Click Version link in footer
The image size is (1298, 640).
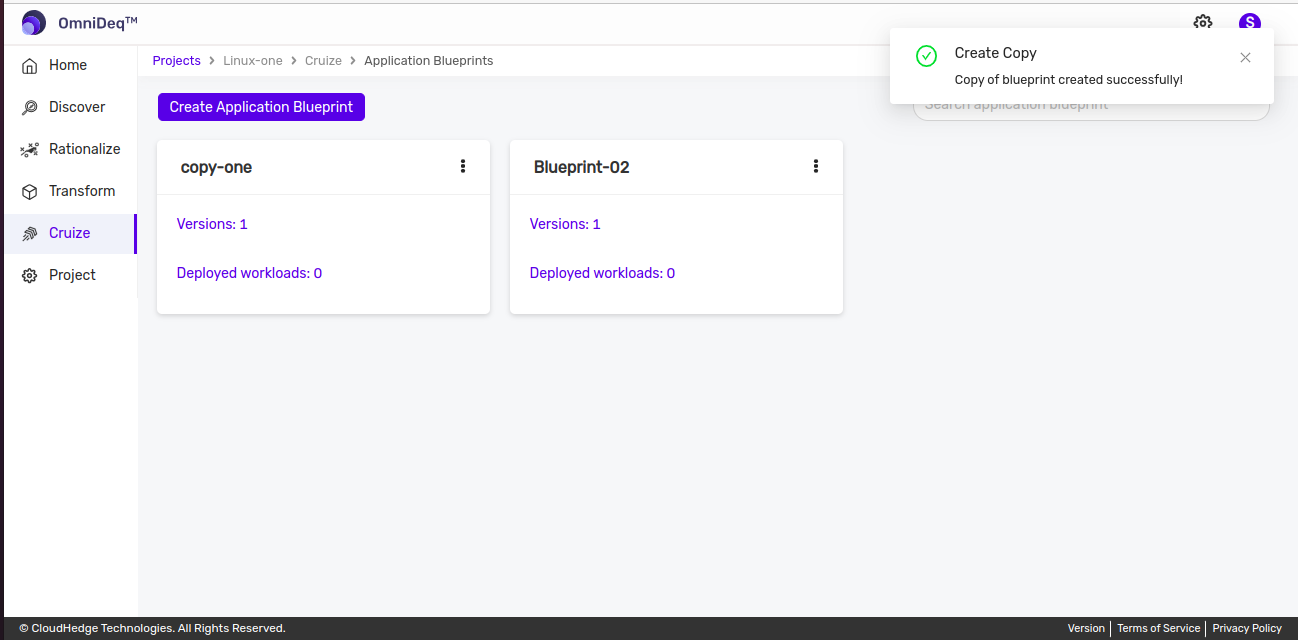click(1086, 628)
